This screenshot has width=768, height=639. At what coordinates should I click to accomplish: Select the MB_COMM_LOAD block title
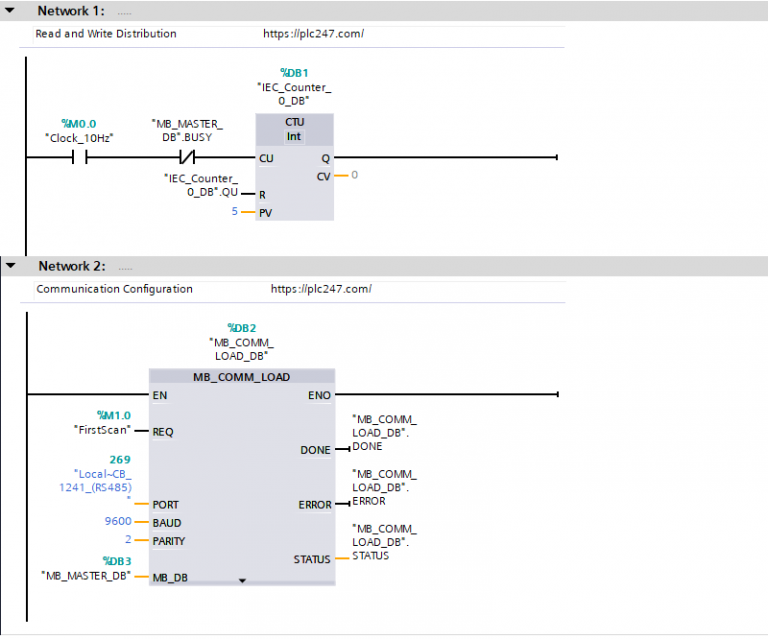(x=241, y=377)
